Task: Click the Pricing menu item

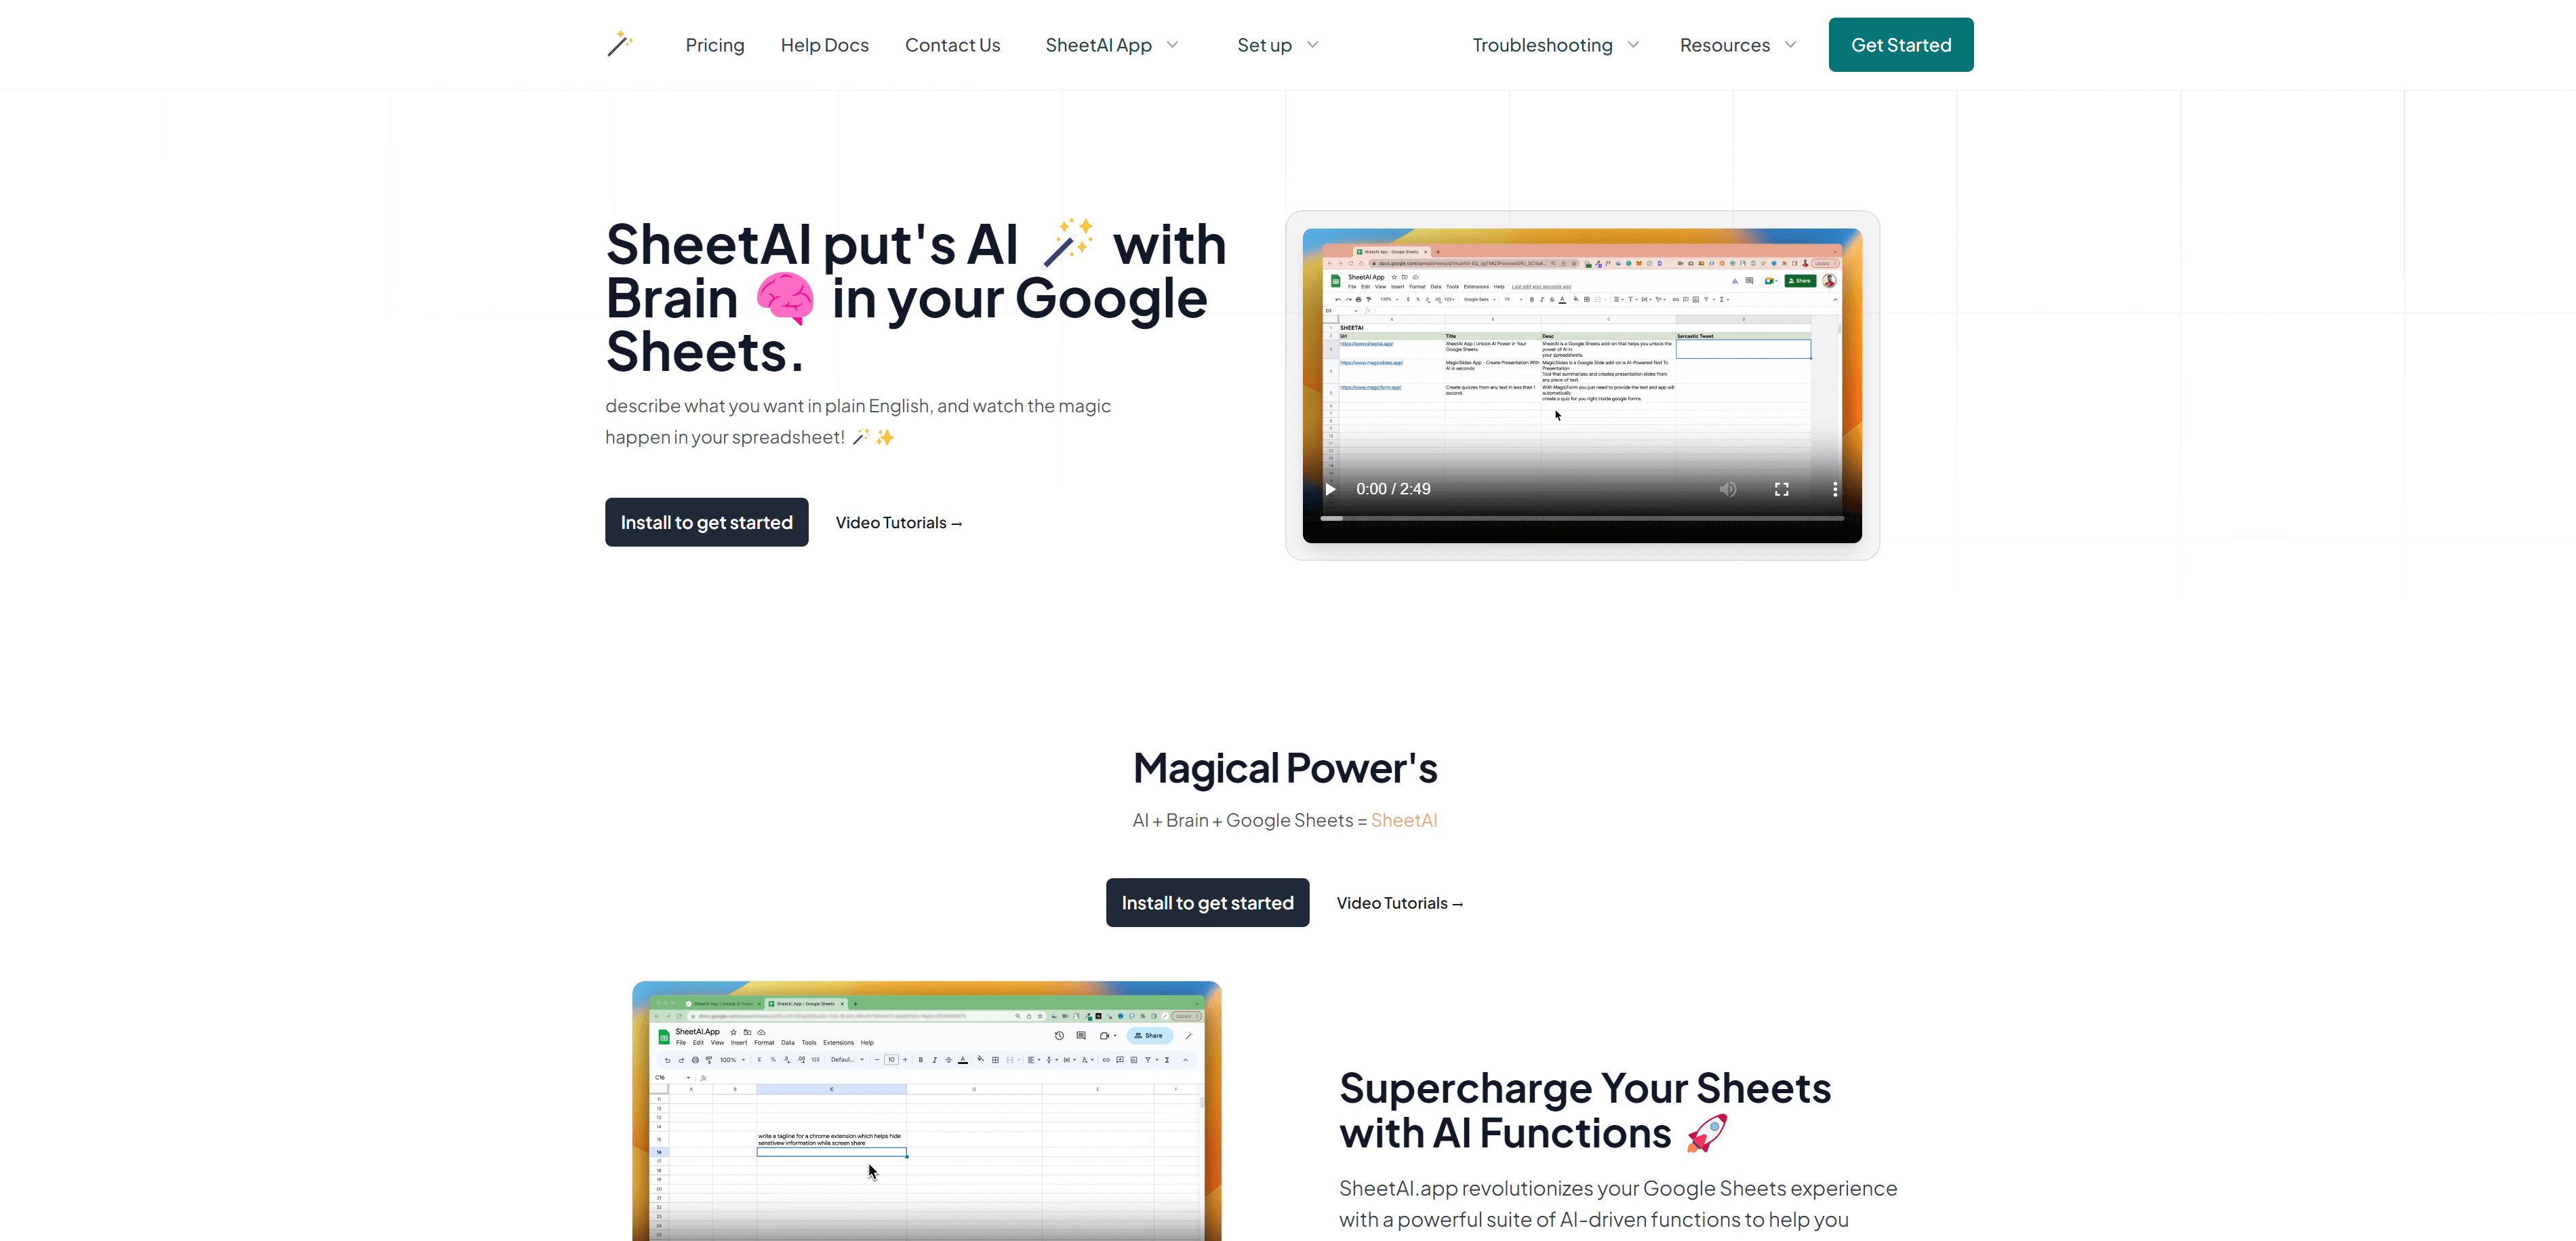Action: 713,44
